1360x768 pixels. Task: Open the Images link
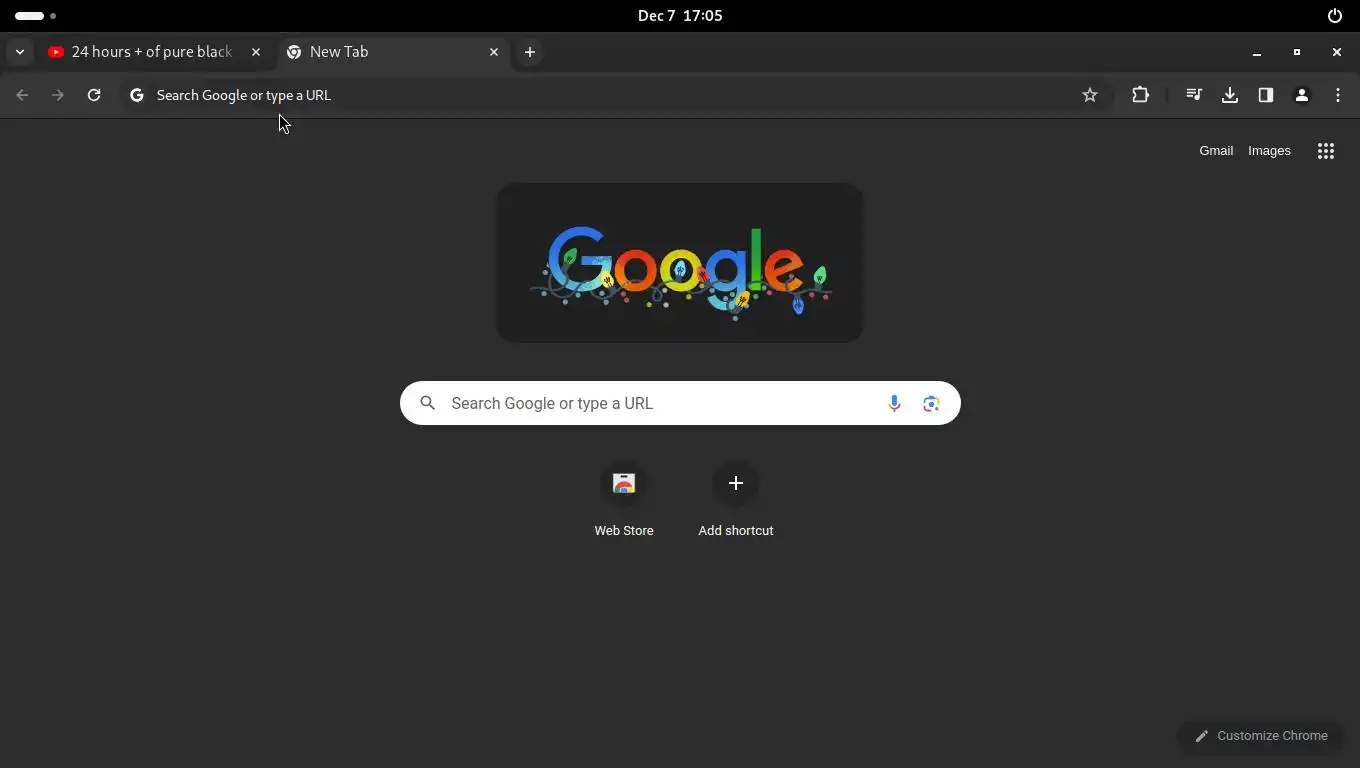tap(1269, 151)
